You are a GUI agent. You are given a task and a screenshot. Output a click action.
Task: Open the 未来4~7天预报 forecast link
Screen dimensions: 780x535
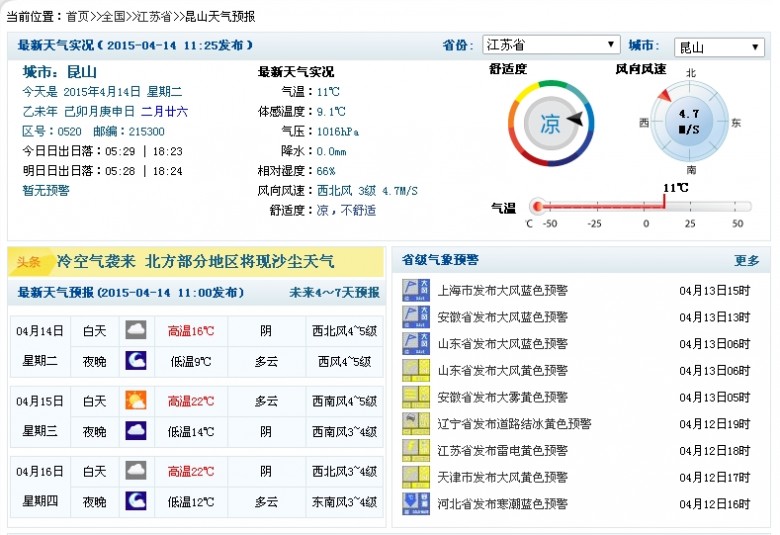pyautogui.click(x=334, y=293)
